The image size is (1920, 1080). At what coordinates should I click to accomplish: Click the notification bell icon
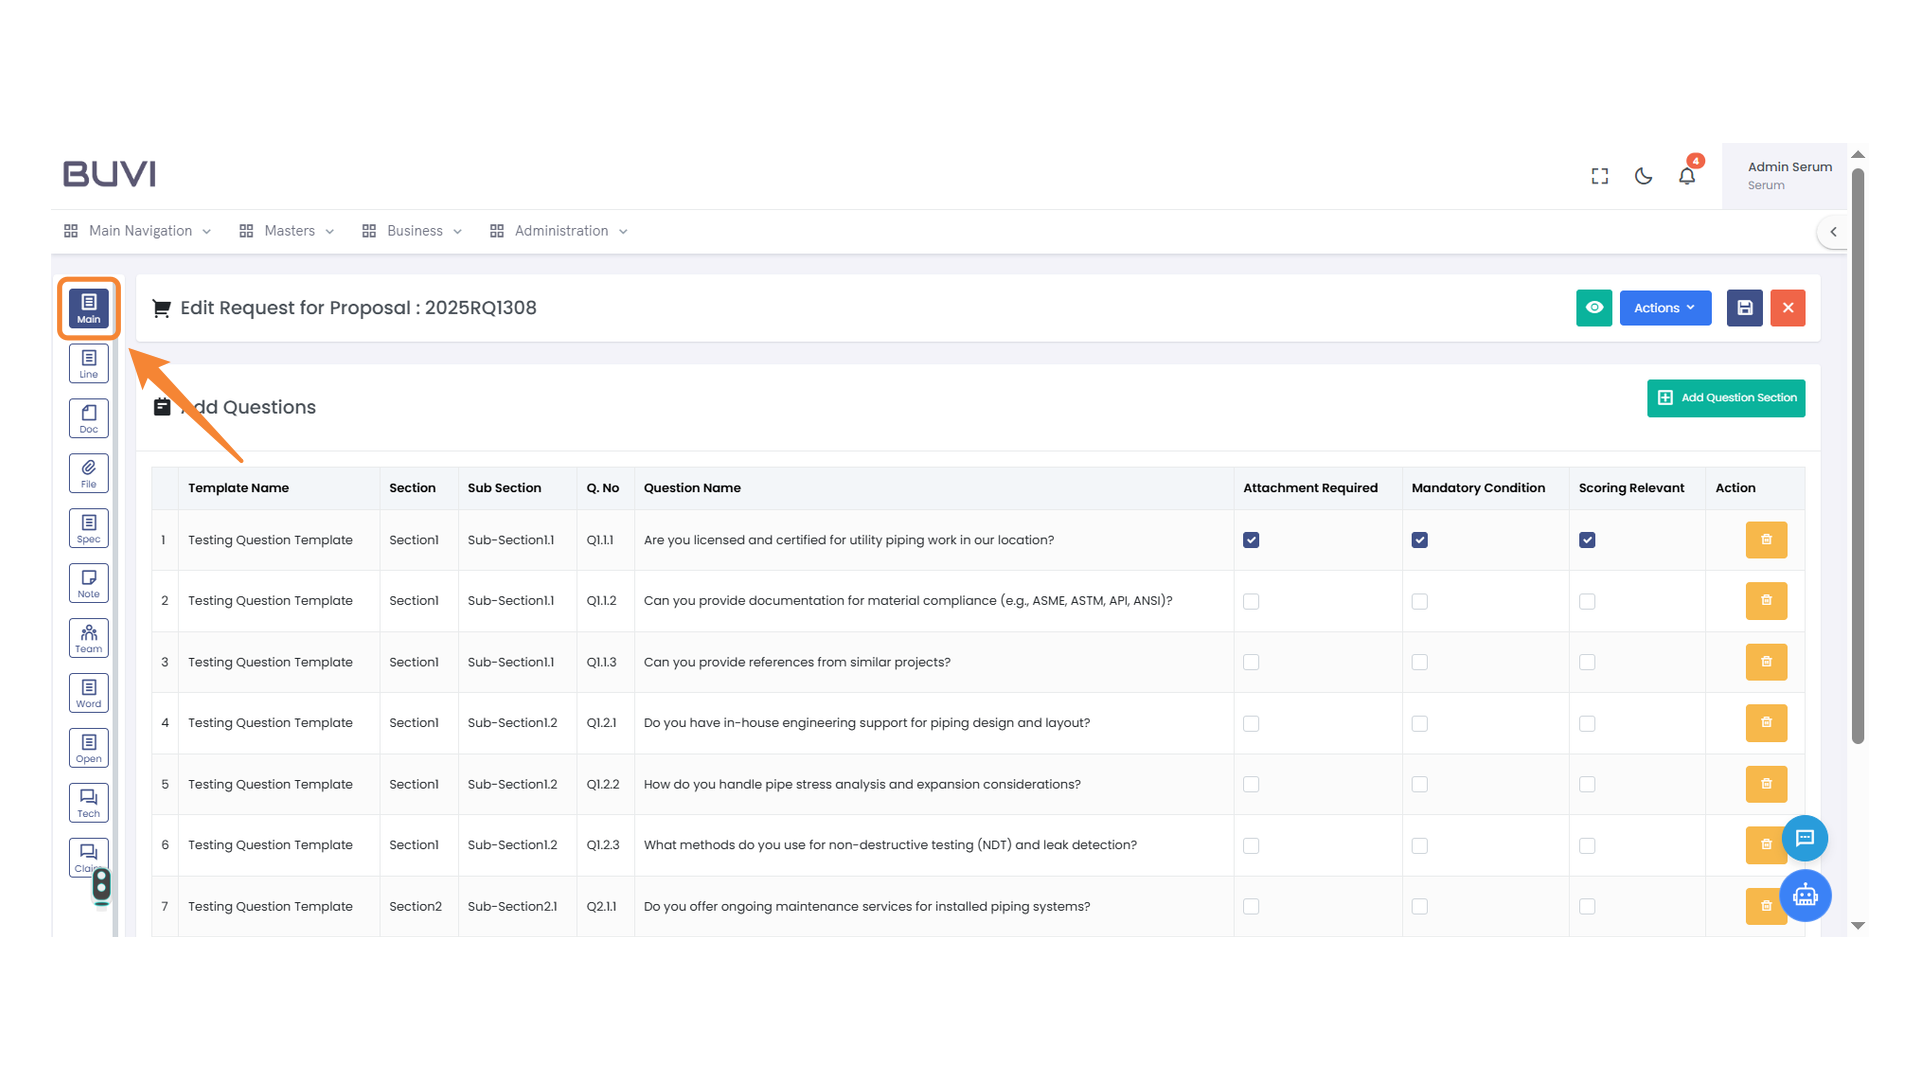pos(1686,176)
